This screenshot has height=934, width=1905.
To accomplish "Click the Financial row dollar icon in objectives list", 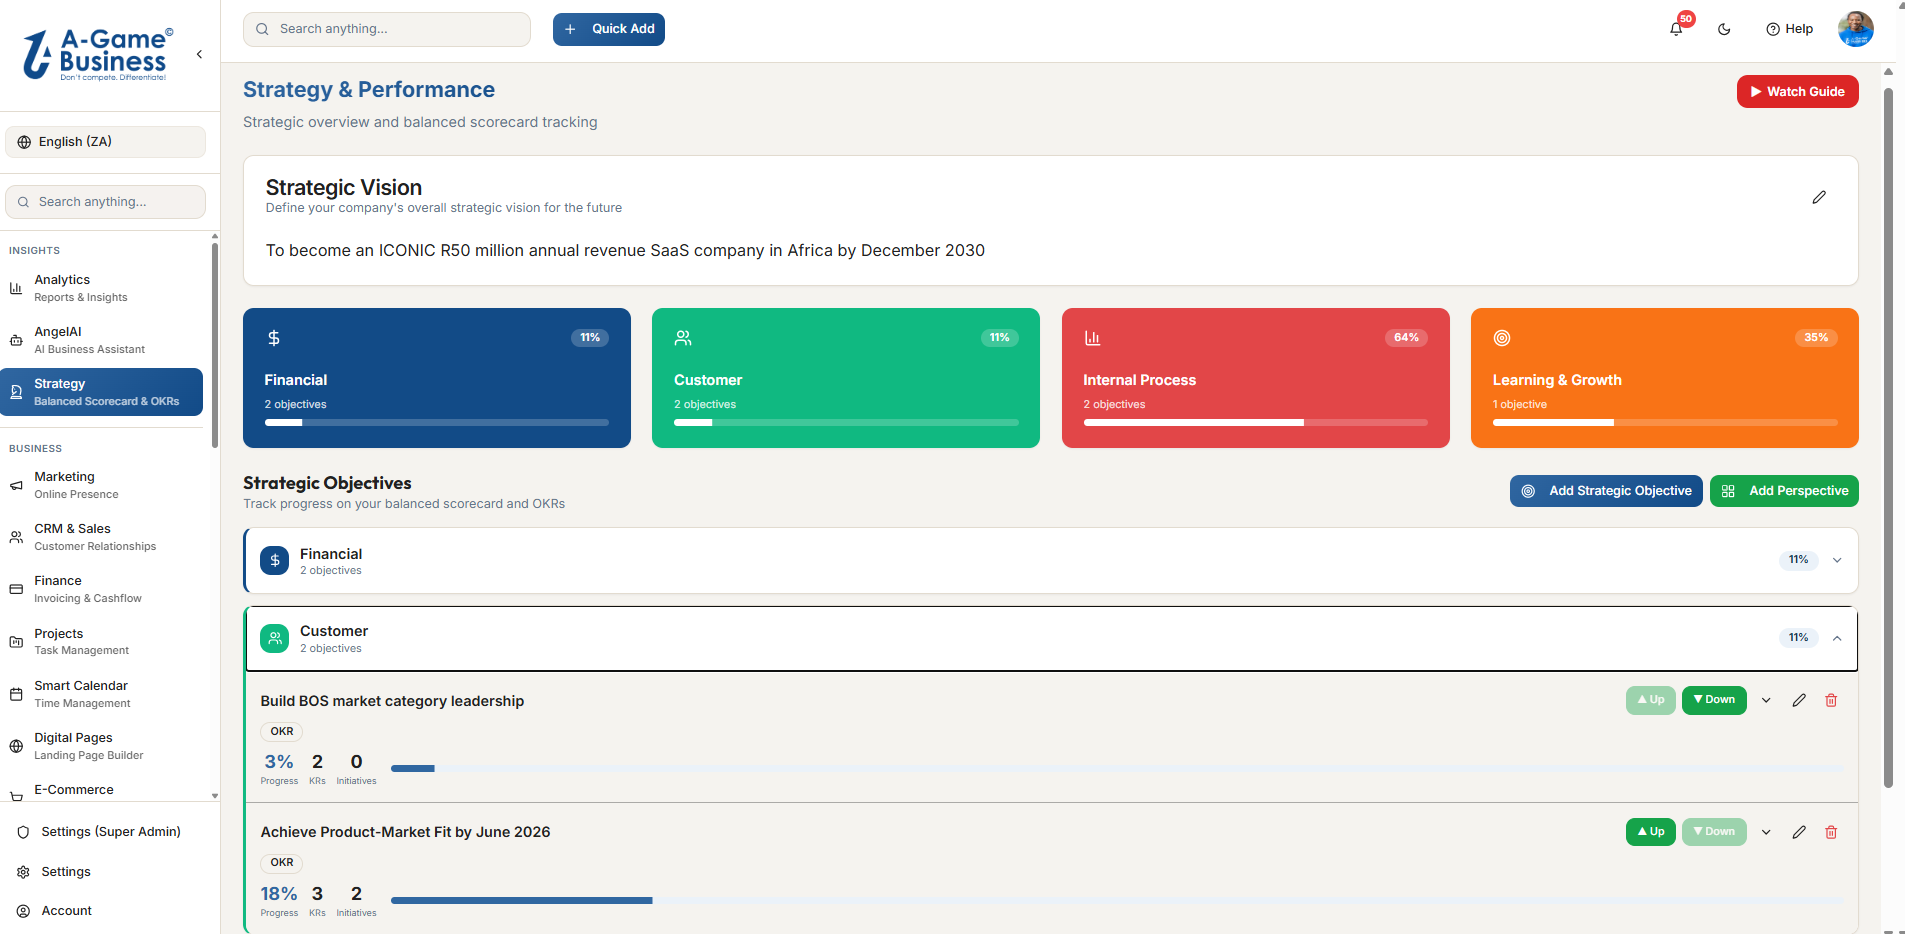I will pos(275,561).
